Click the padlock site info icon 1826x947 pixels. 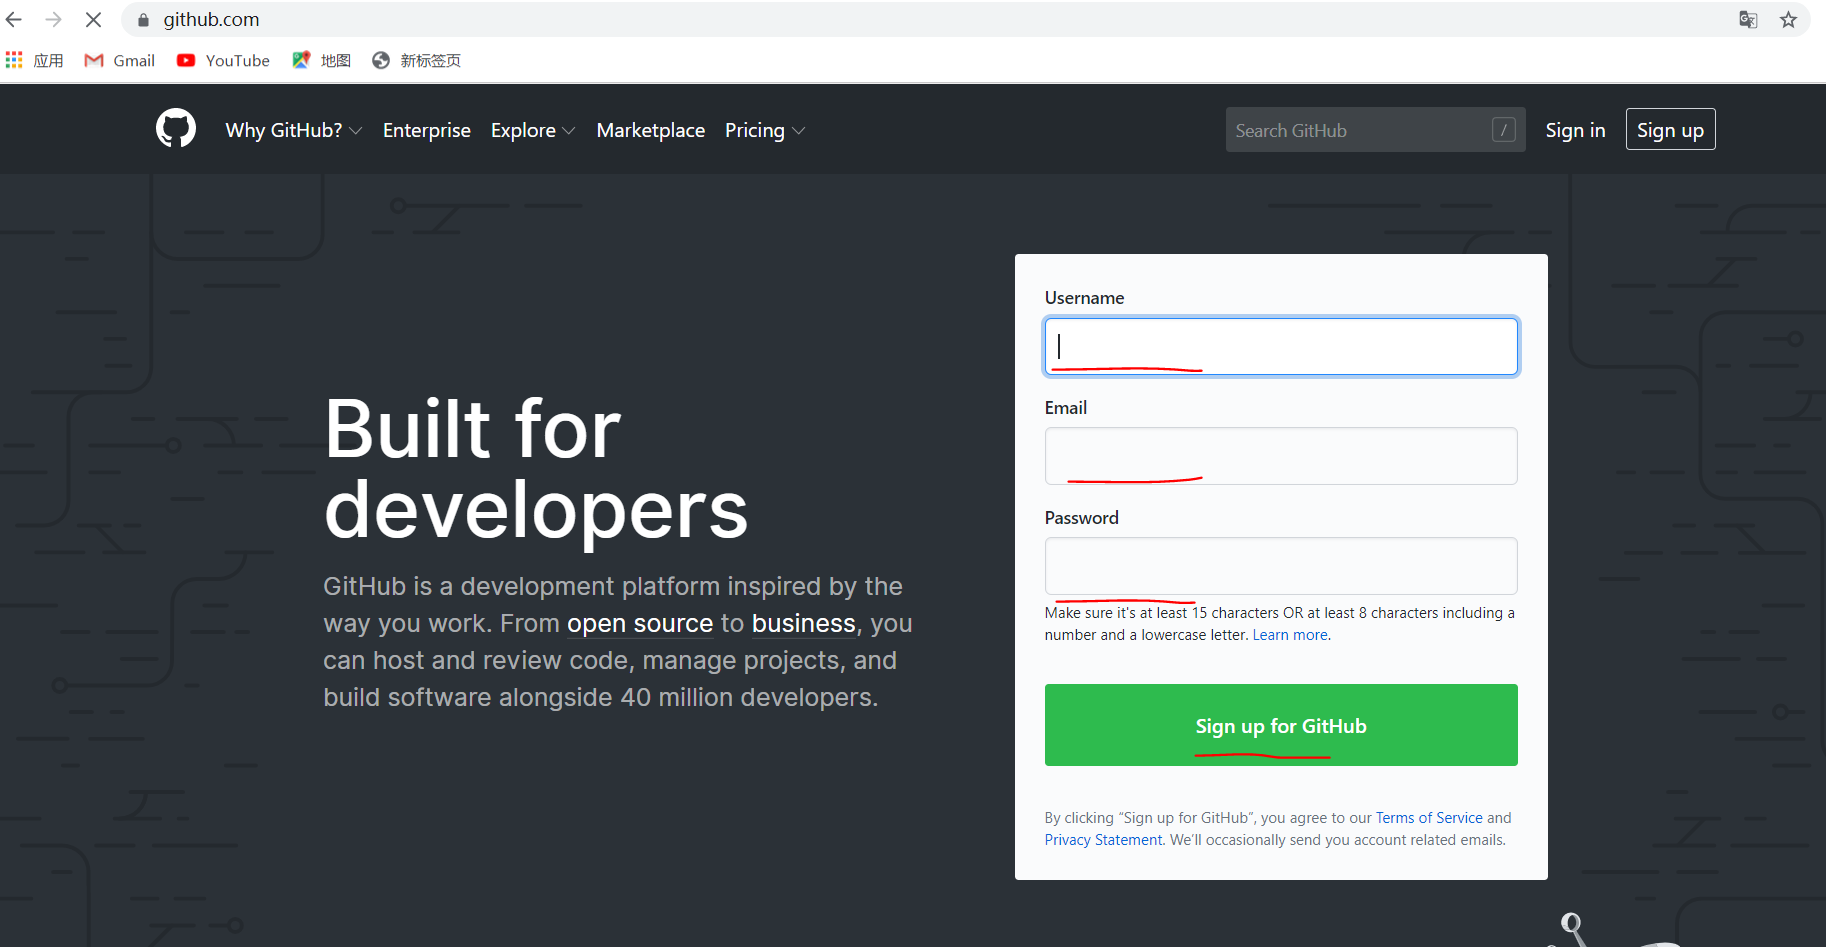click(143, 20)
